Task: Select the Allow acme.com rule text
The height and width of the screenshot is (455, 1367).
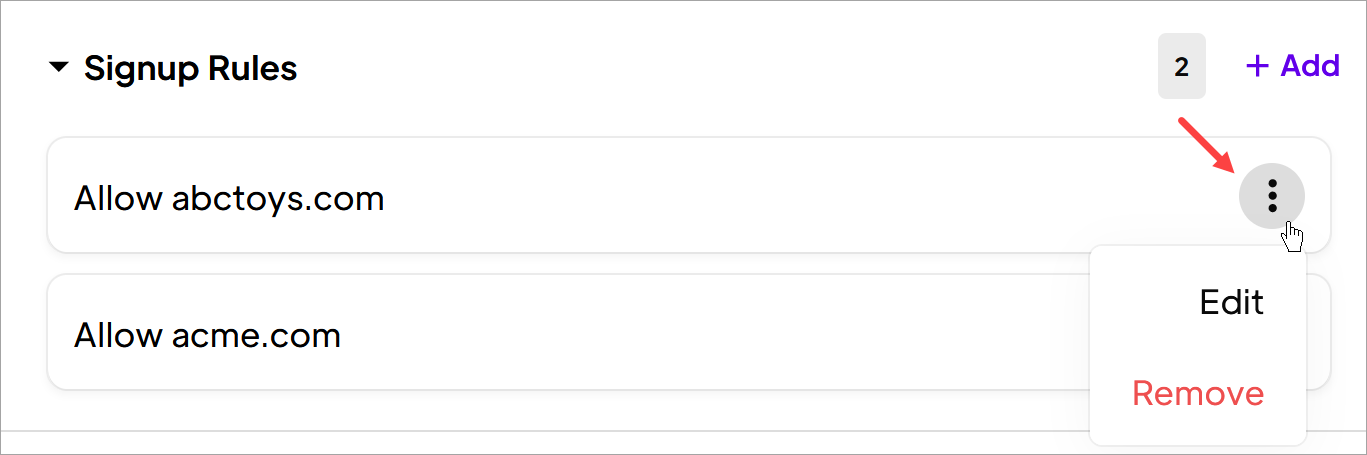Action: click(x=207, y=335)
